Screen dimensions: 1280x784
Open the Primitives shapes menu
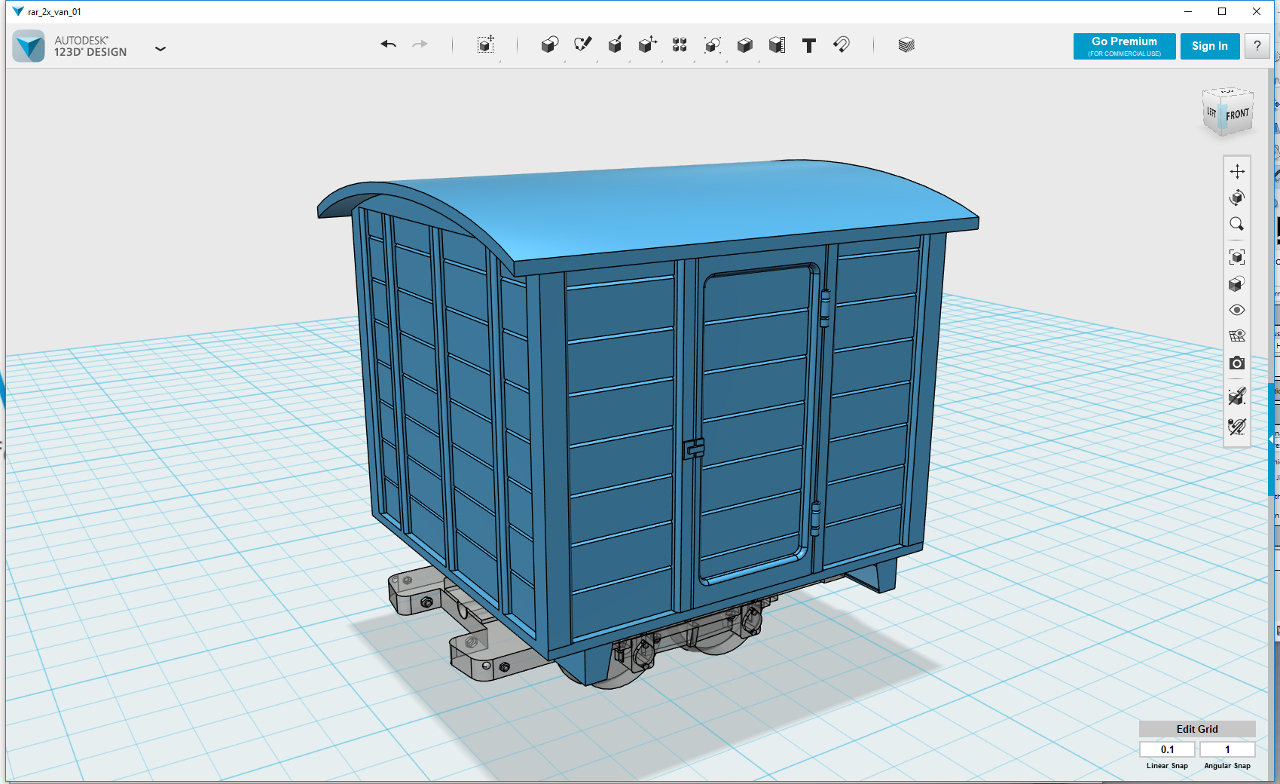tap(549, 45)
